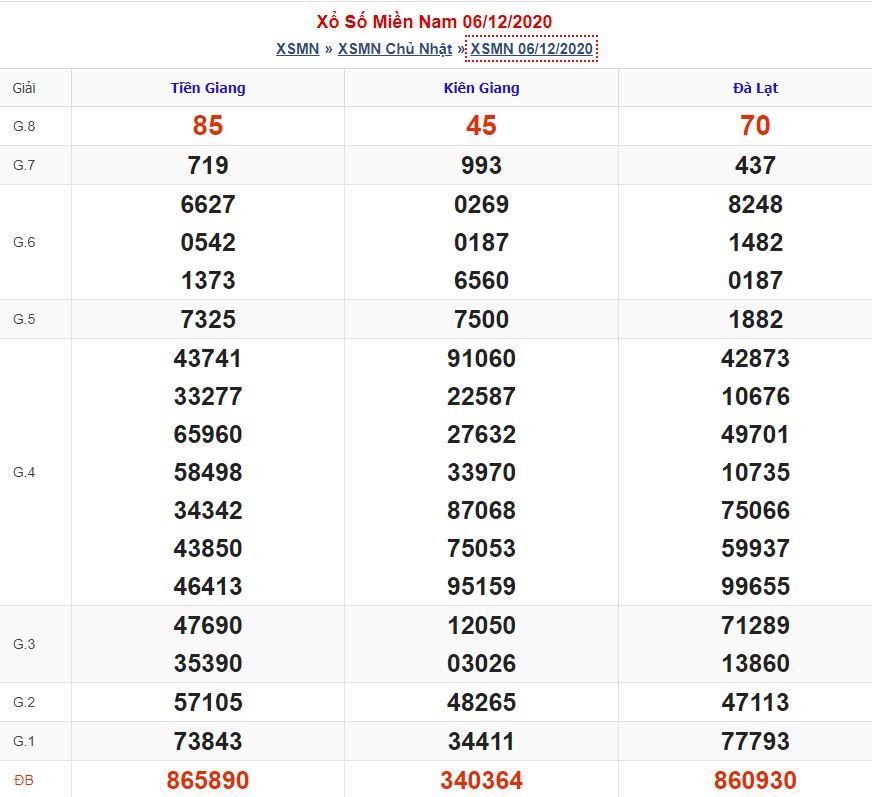Click the Kiên Giang special prize 340364

(x=482, y=780)
